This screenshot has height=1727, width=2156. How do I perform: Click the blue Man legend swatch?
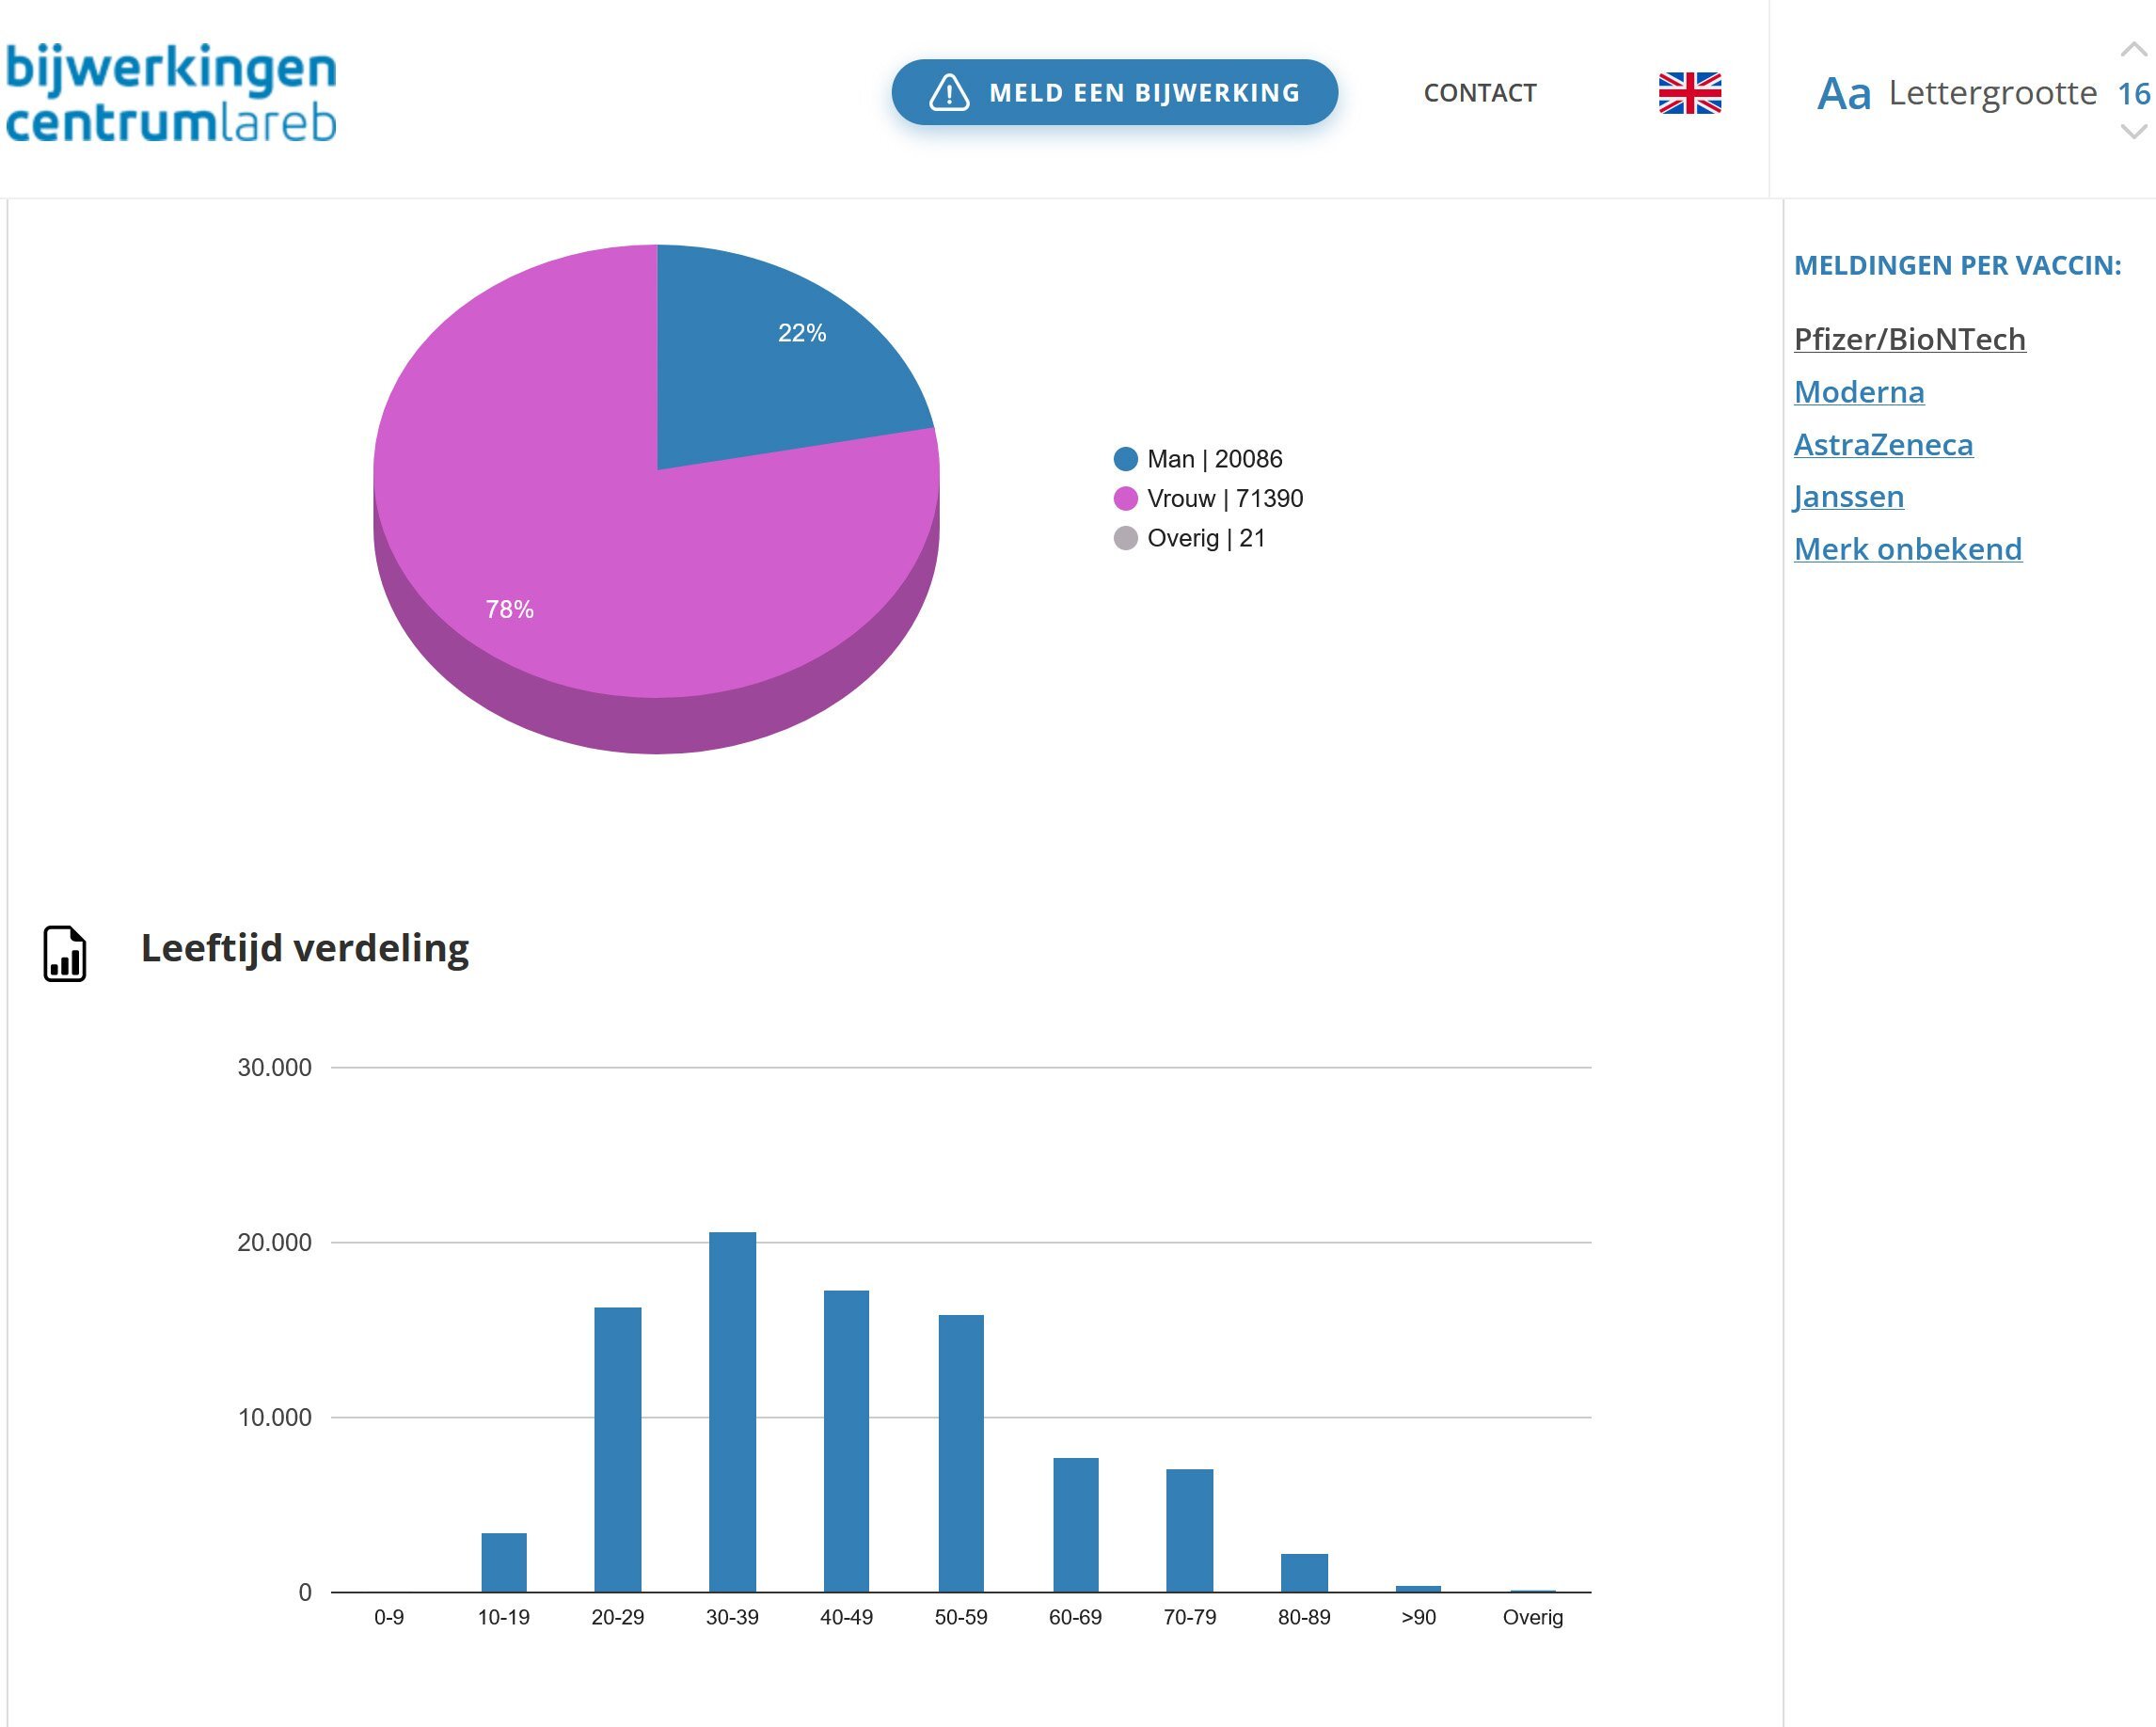click(x=1125, y=459)
